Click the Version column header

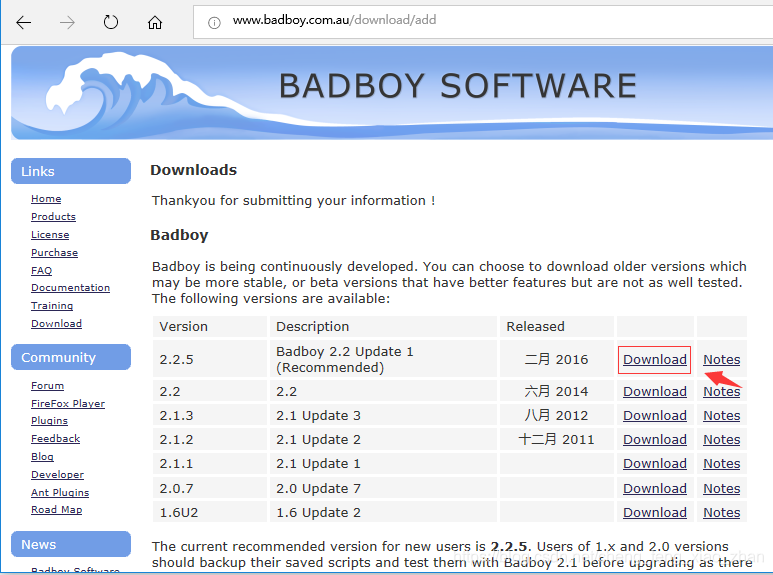pyautogui.click(x=210, y=326)
